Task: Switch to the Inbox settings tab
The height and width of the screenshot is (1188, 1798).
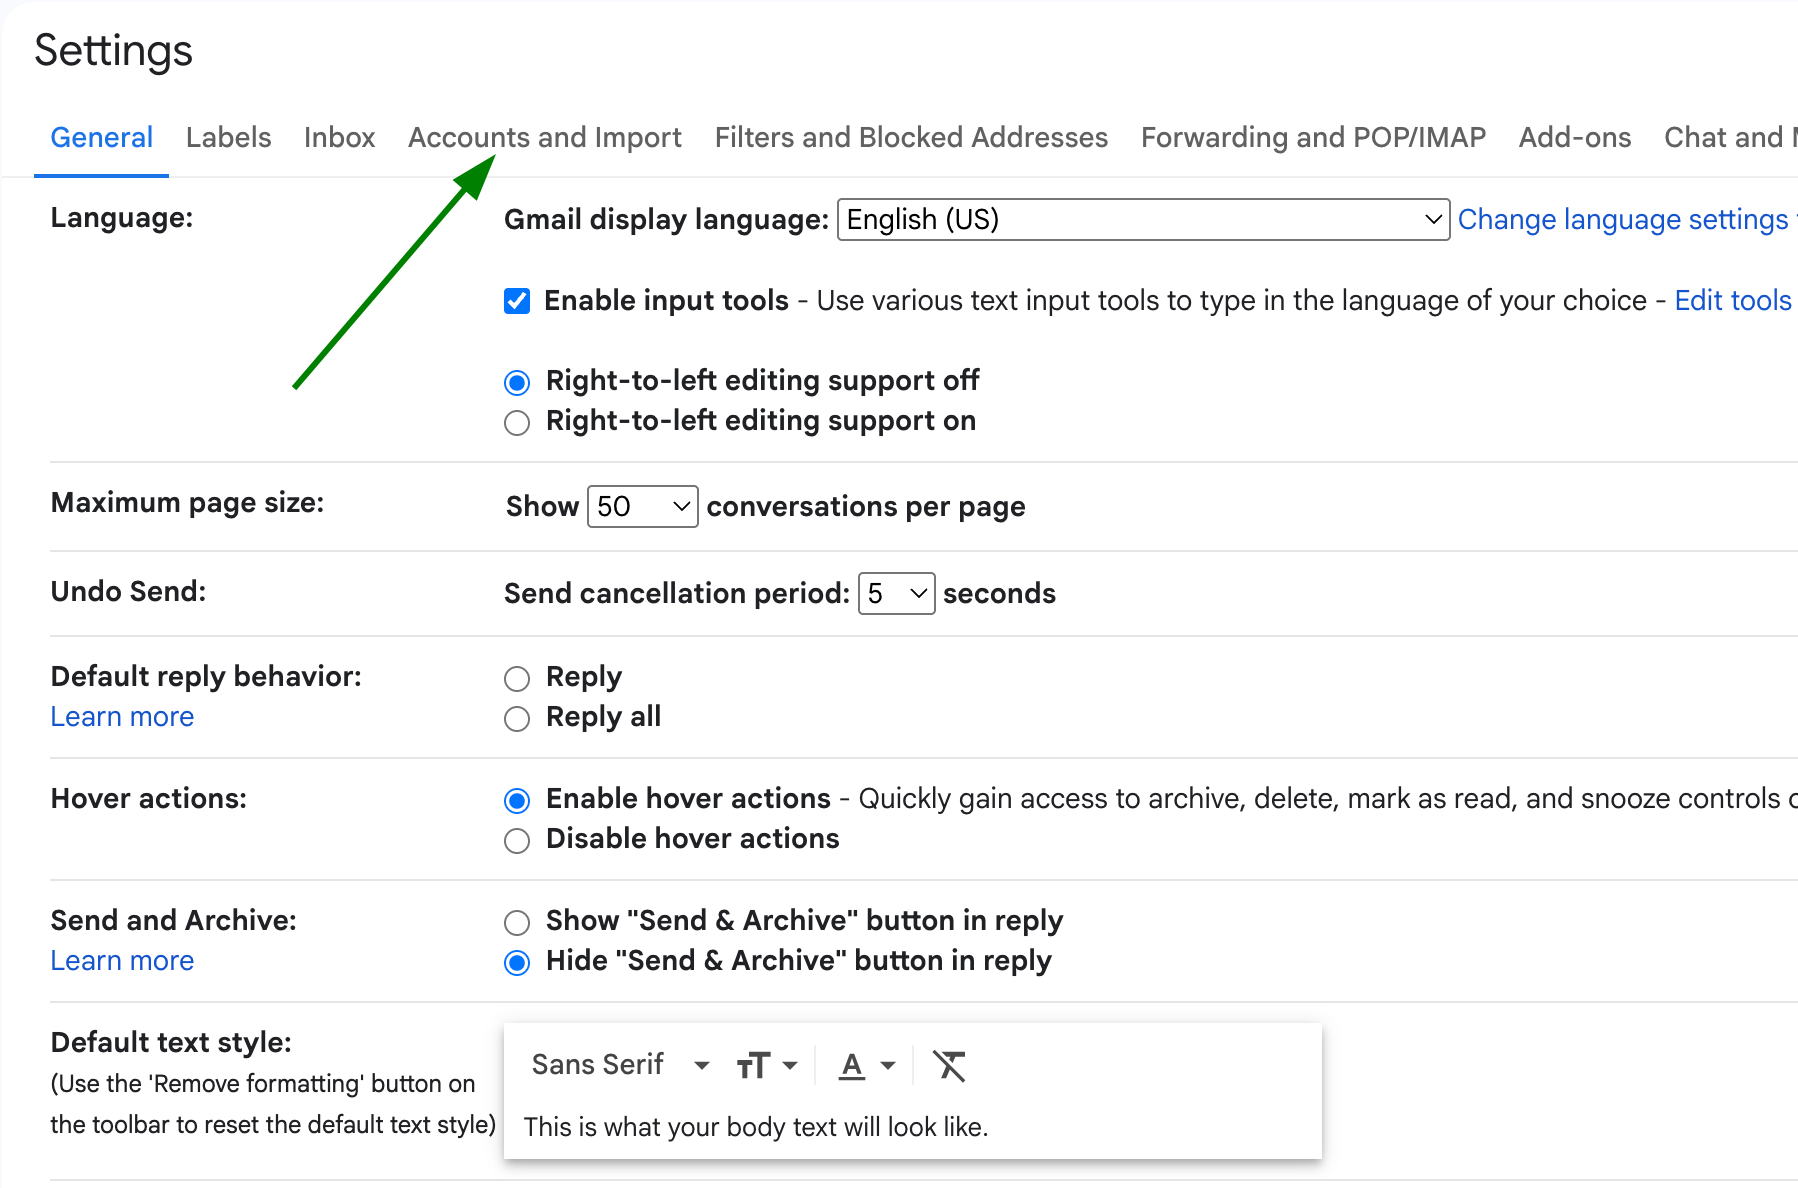Action: click(339, 137)
